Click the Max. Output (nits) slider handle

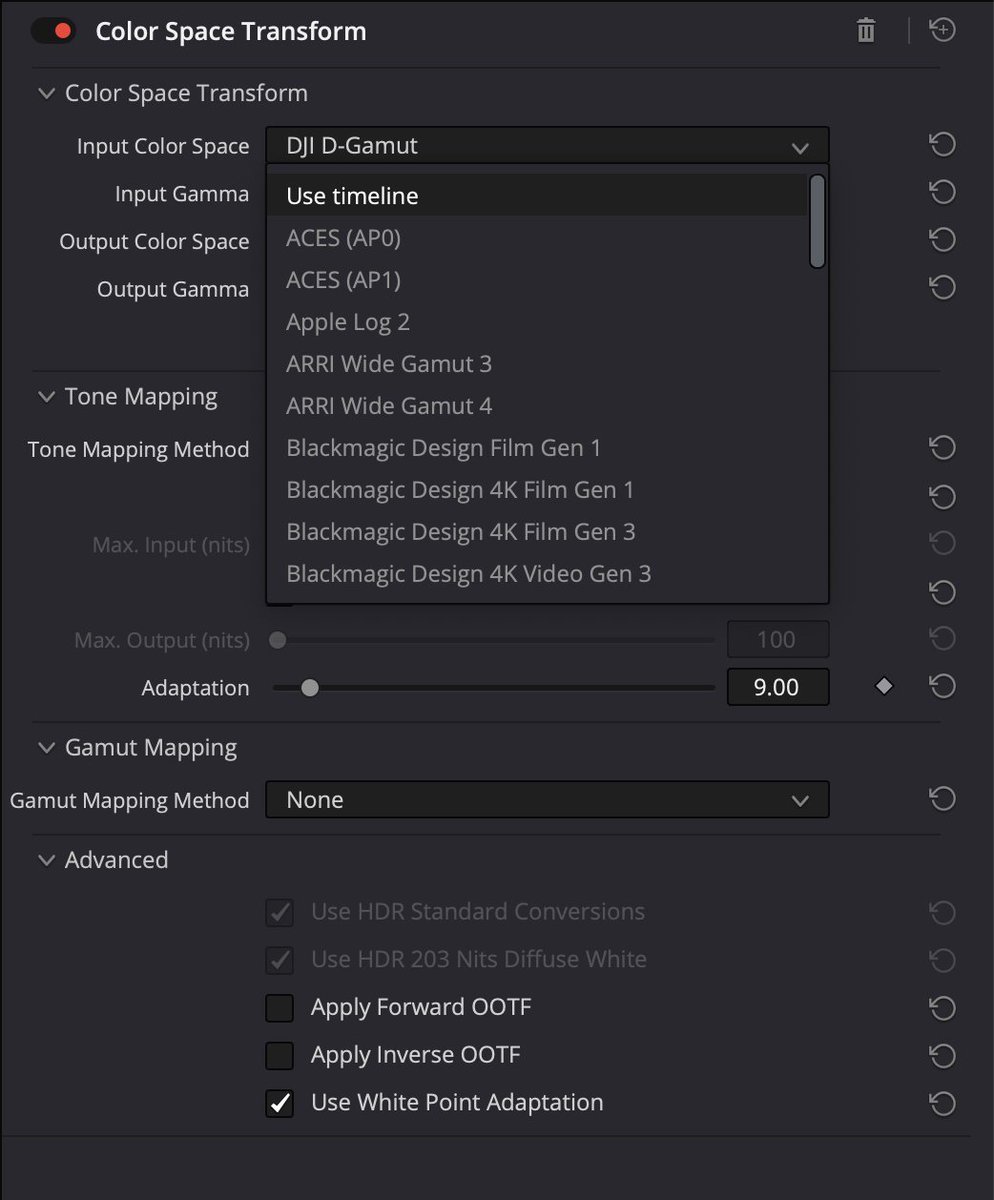point(278,640)
